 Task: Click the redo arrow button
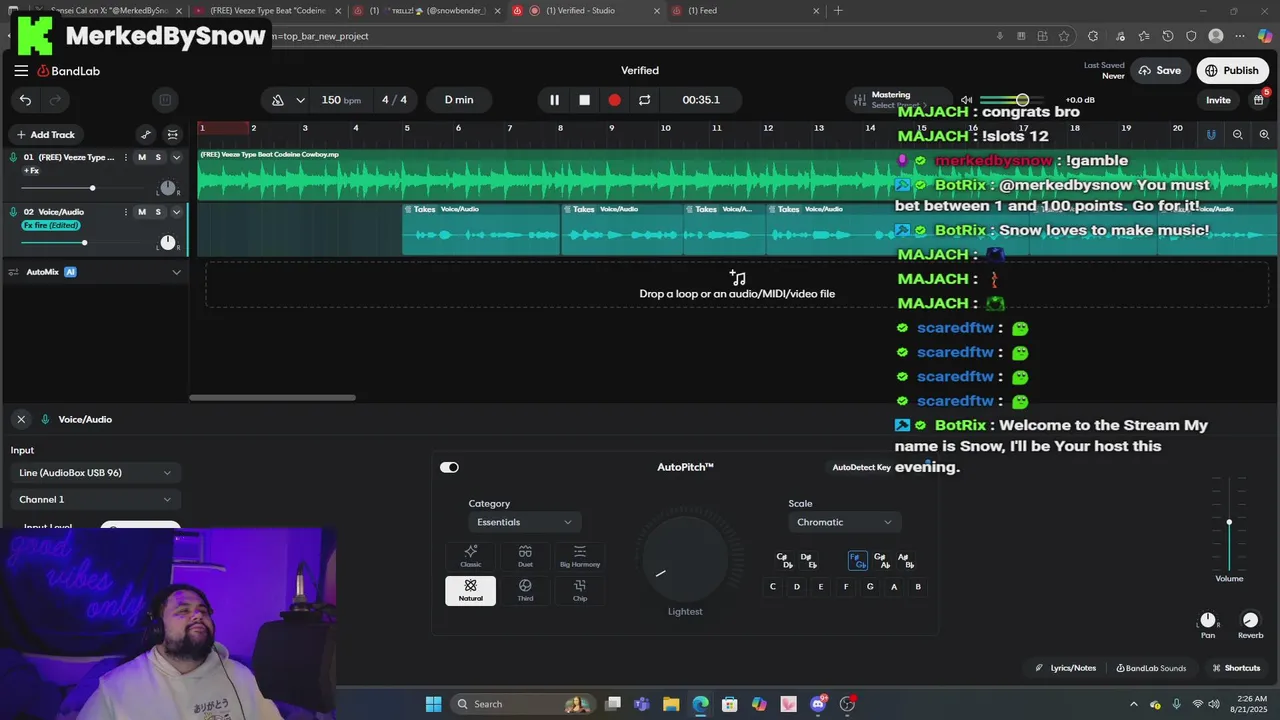55,100
